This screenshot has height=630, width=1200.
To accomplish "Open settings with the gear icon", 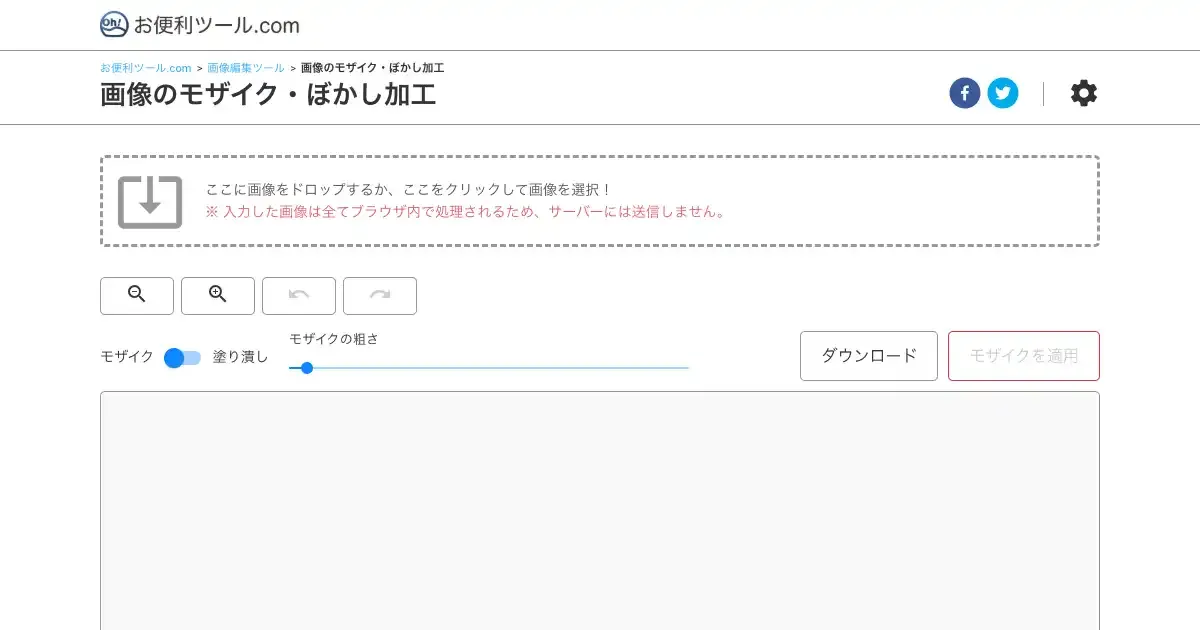I will (1083, 94).
